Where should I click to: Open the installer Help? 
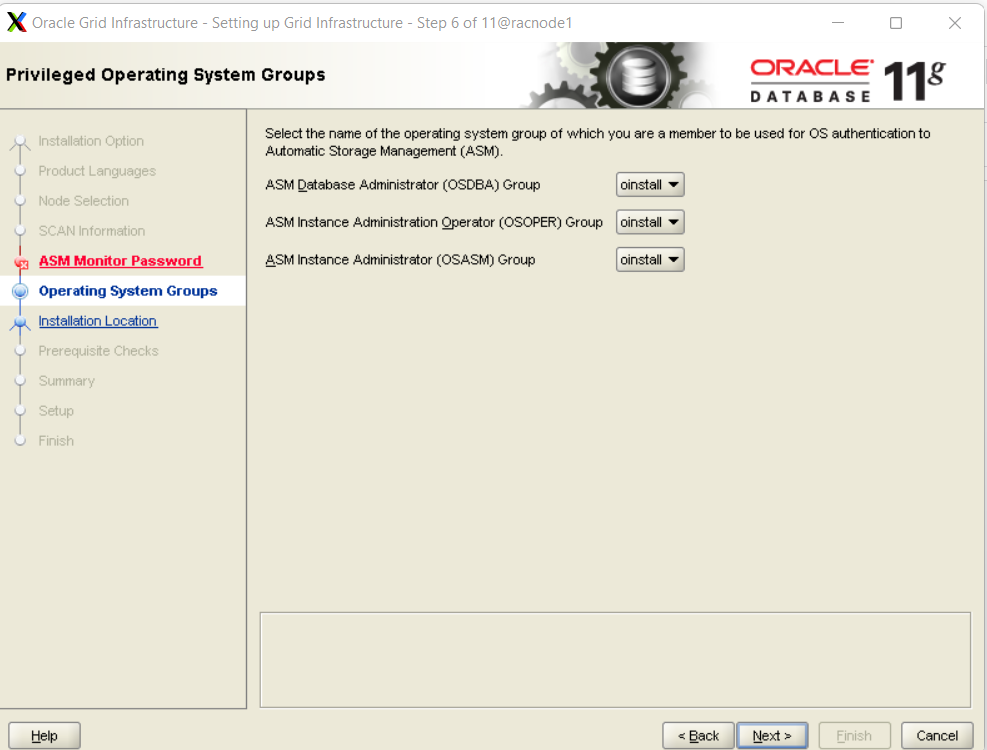(44, 736)
